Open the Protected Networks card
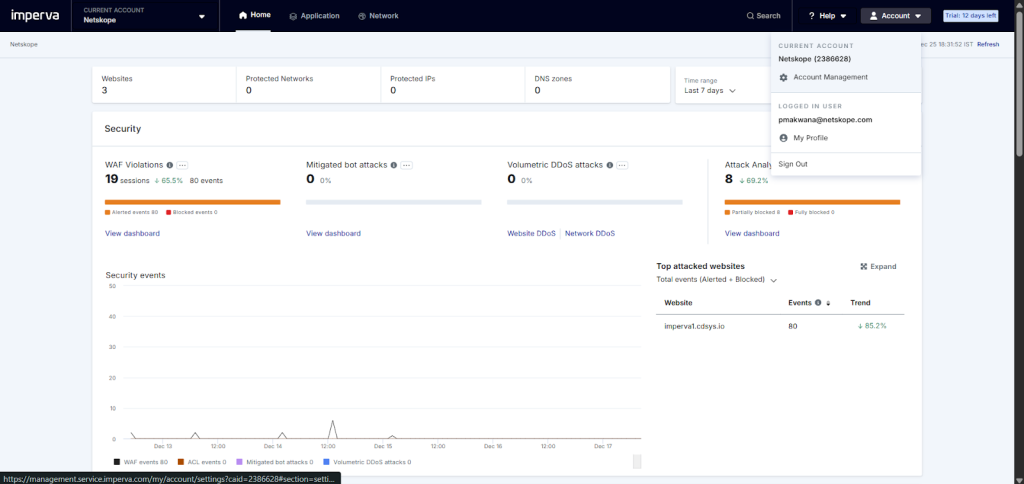 point(308,84)
